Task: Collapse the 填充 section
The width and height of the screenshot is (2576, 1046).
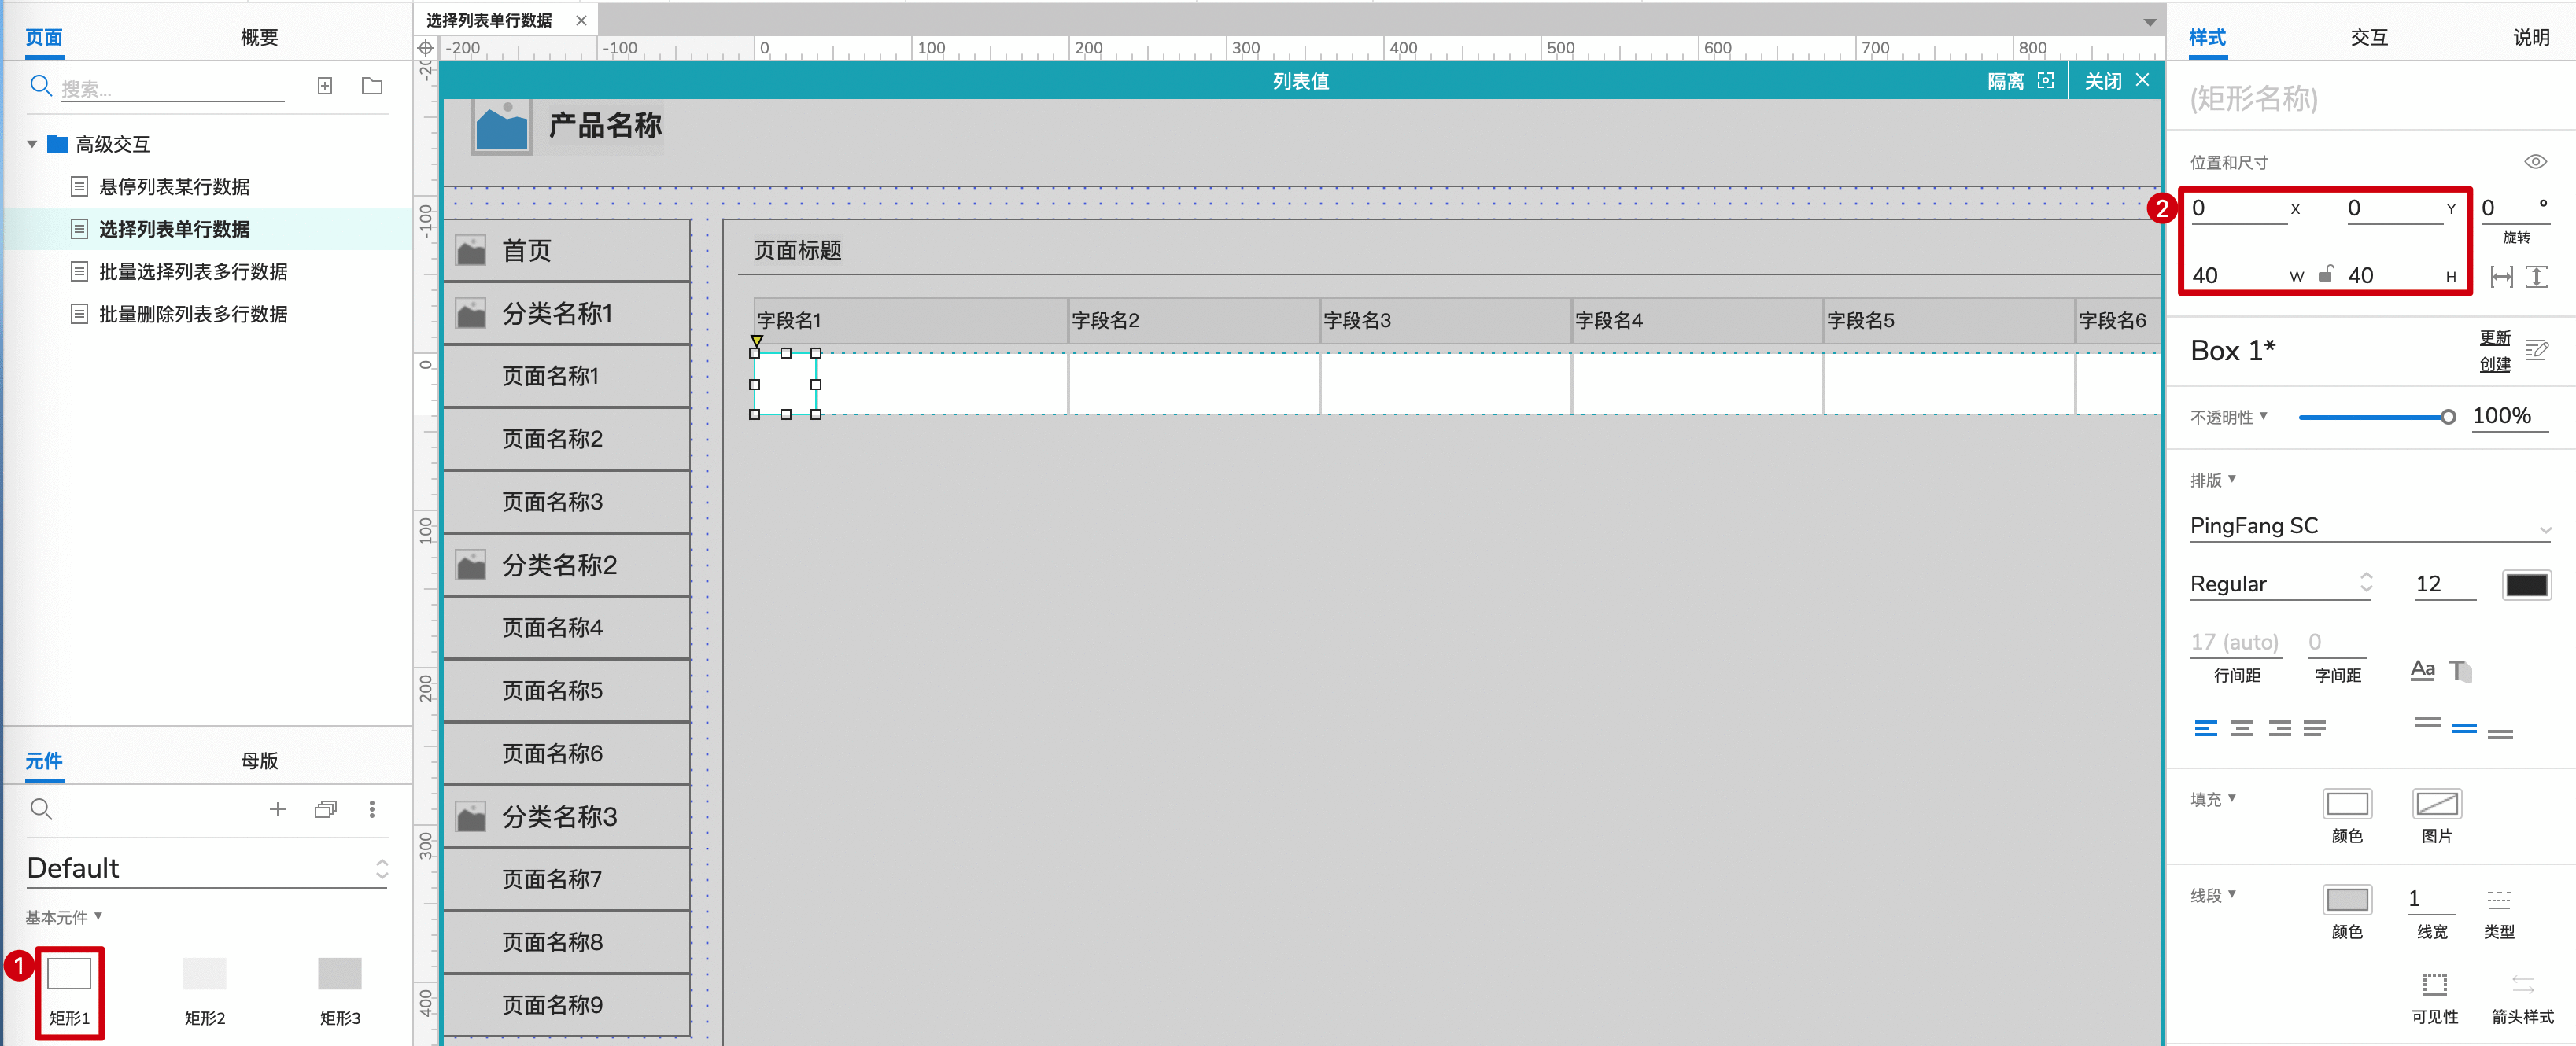Action: 2231,797
